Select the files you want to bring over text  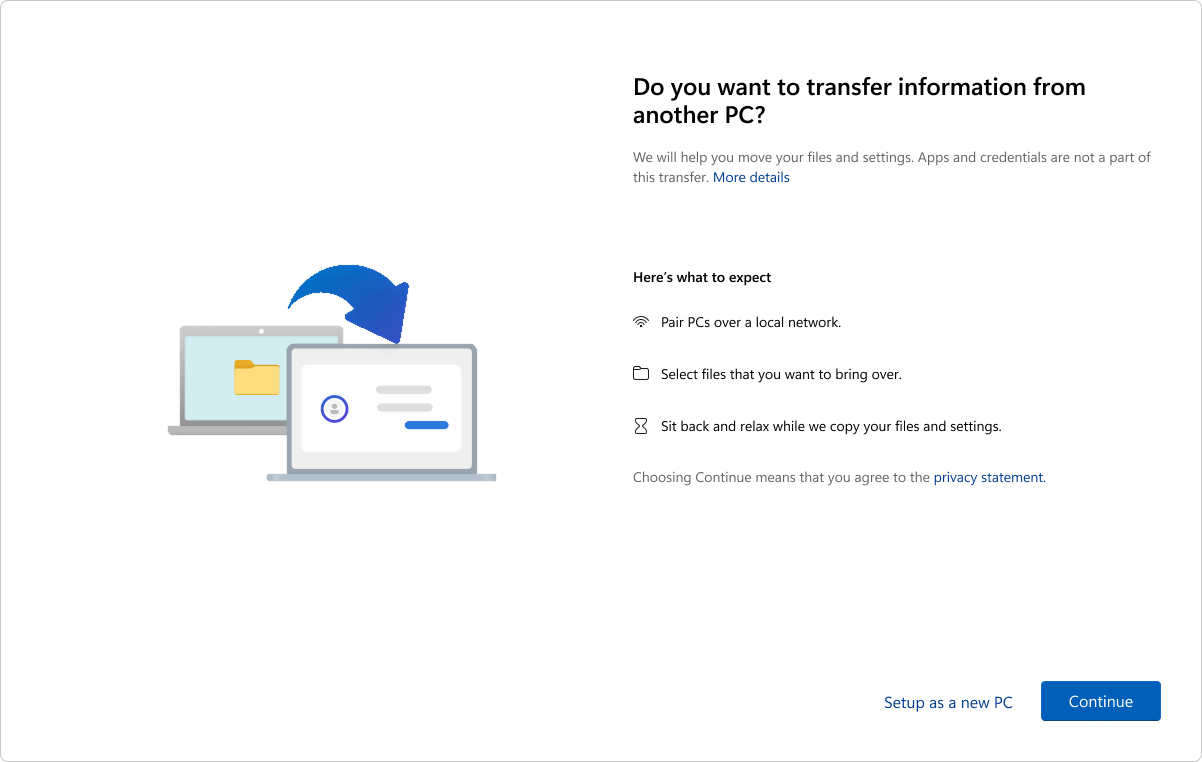coord(780,373)
